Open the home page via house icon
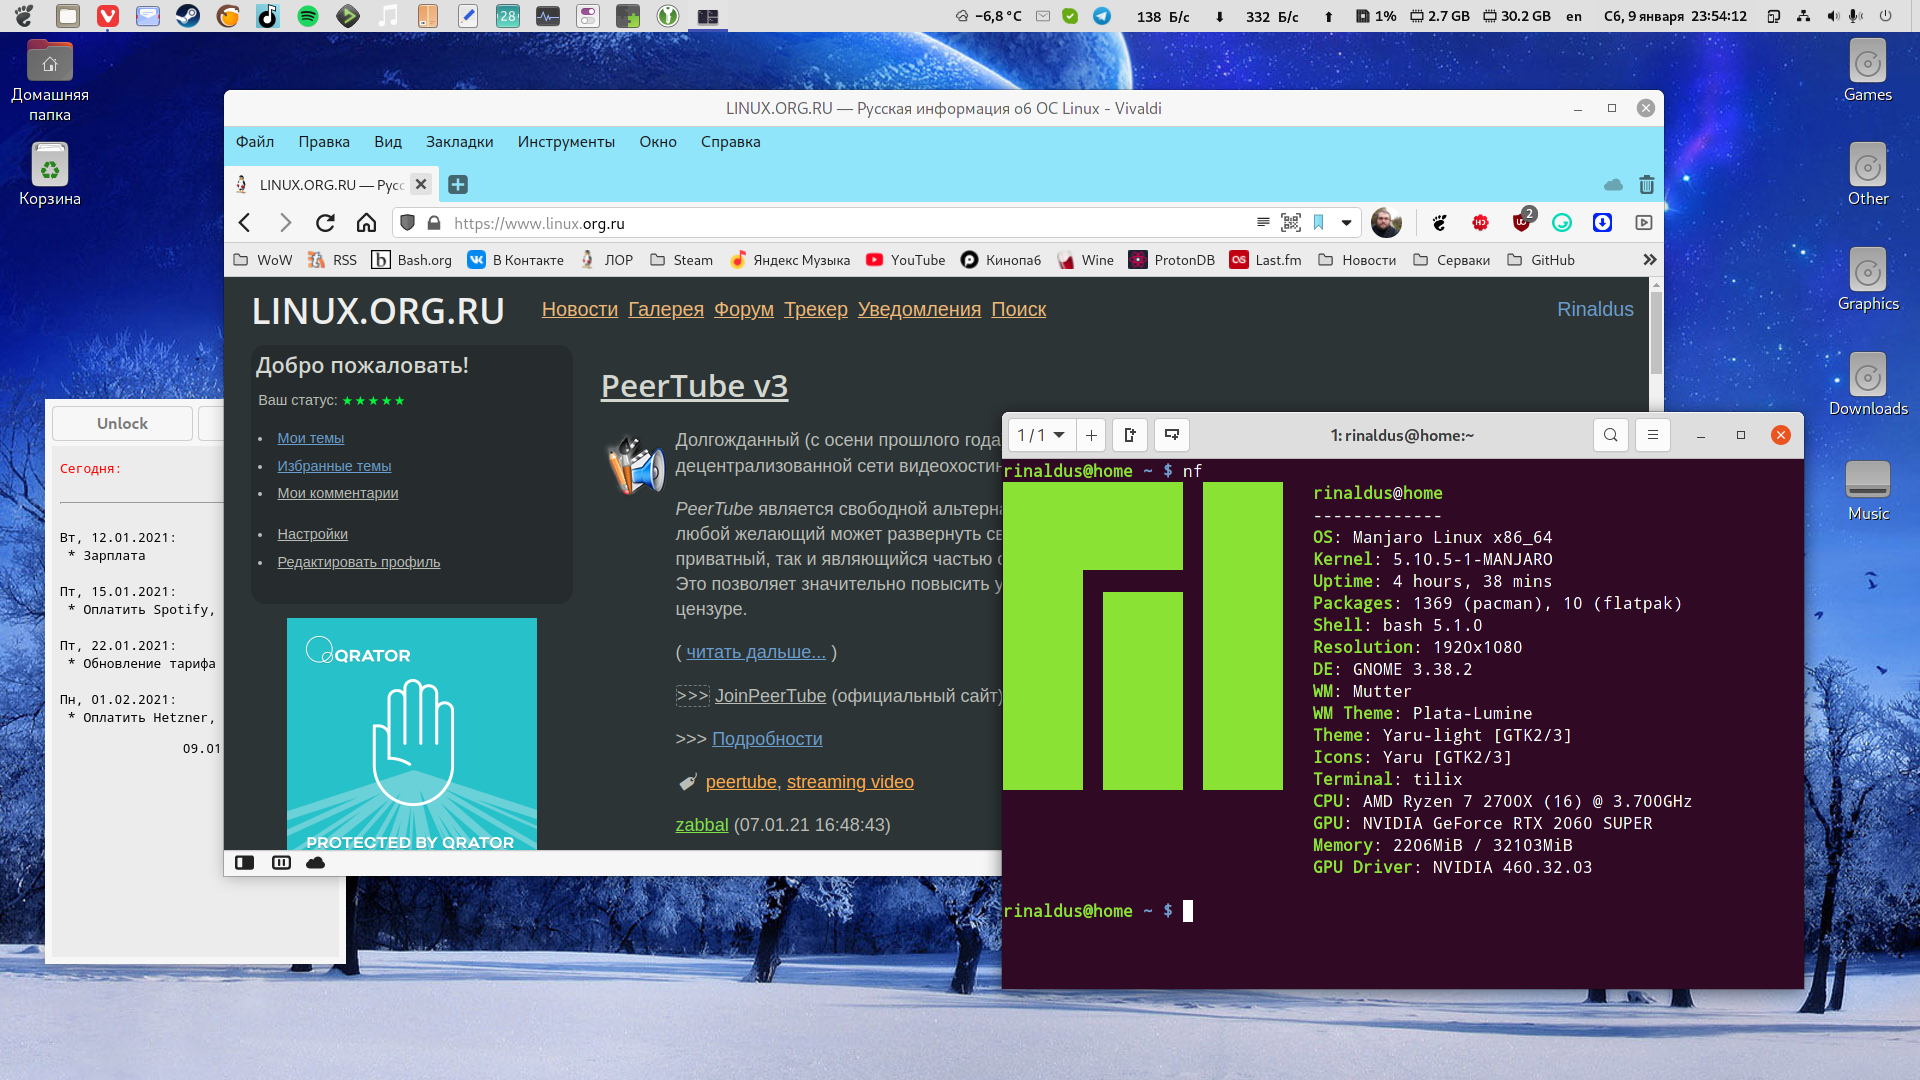This screenshot has height=1080, width=1920. coord(366,222)
